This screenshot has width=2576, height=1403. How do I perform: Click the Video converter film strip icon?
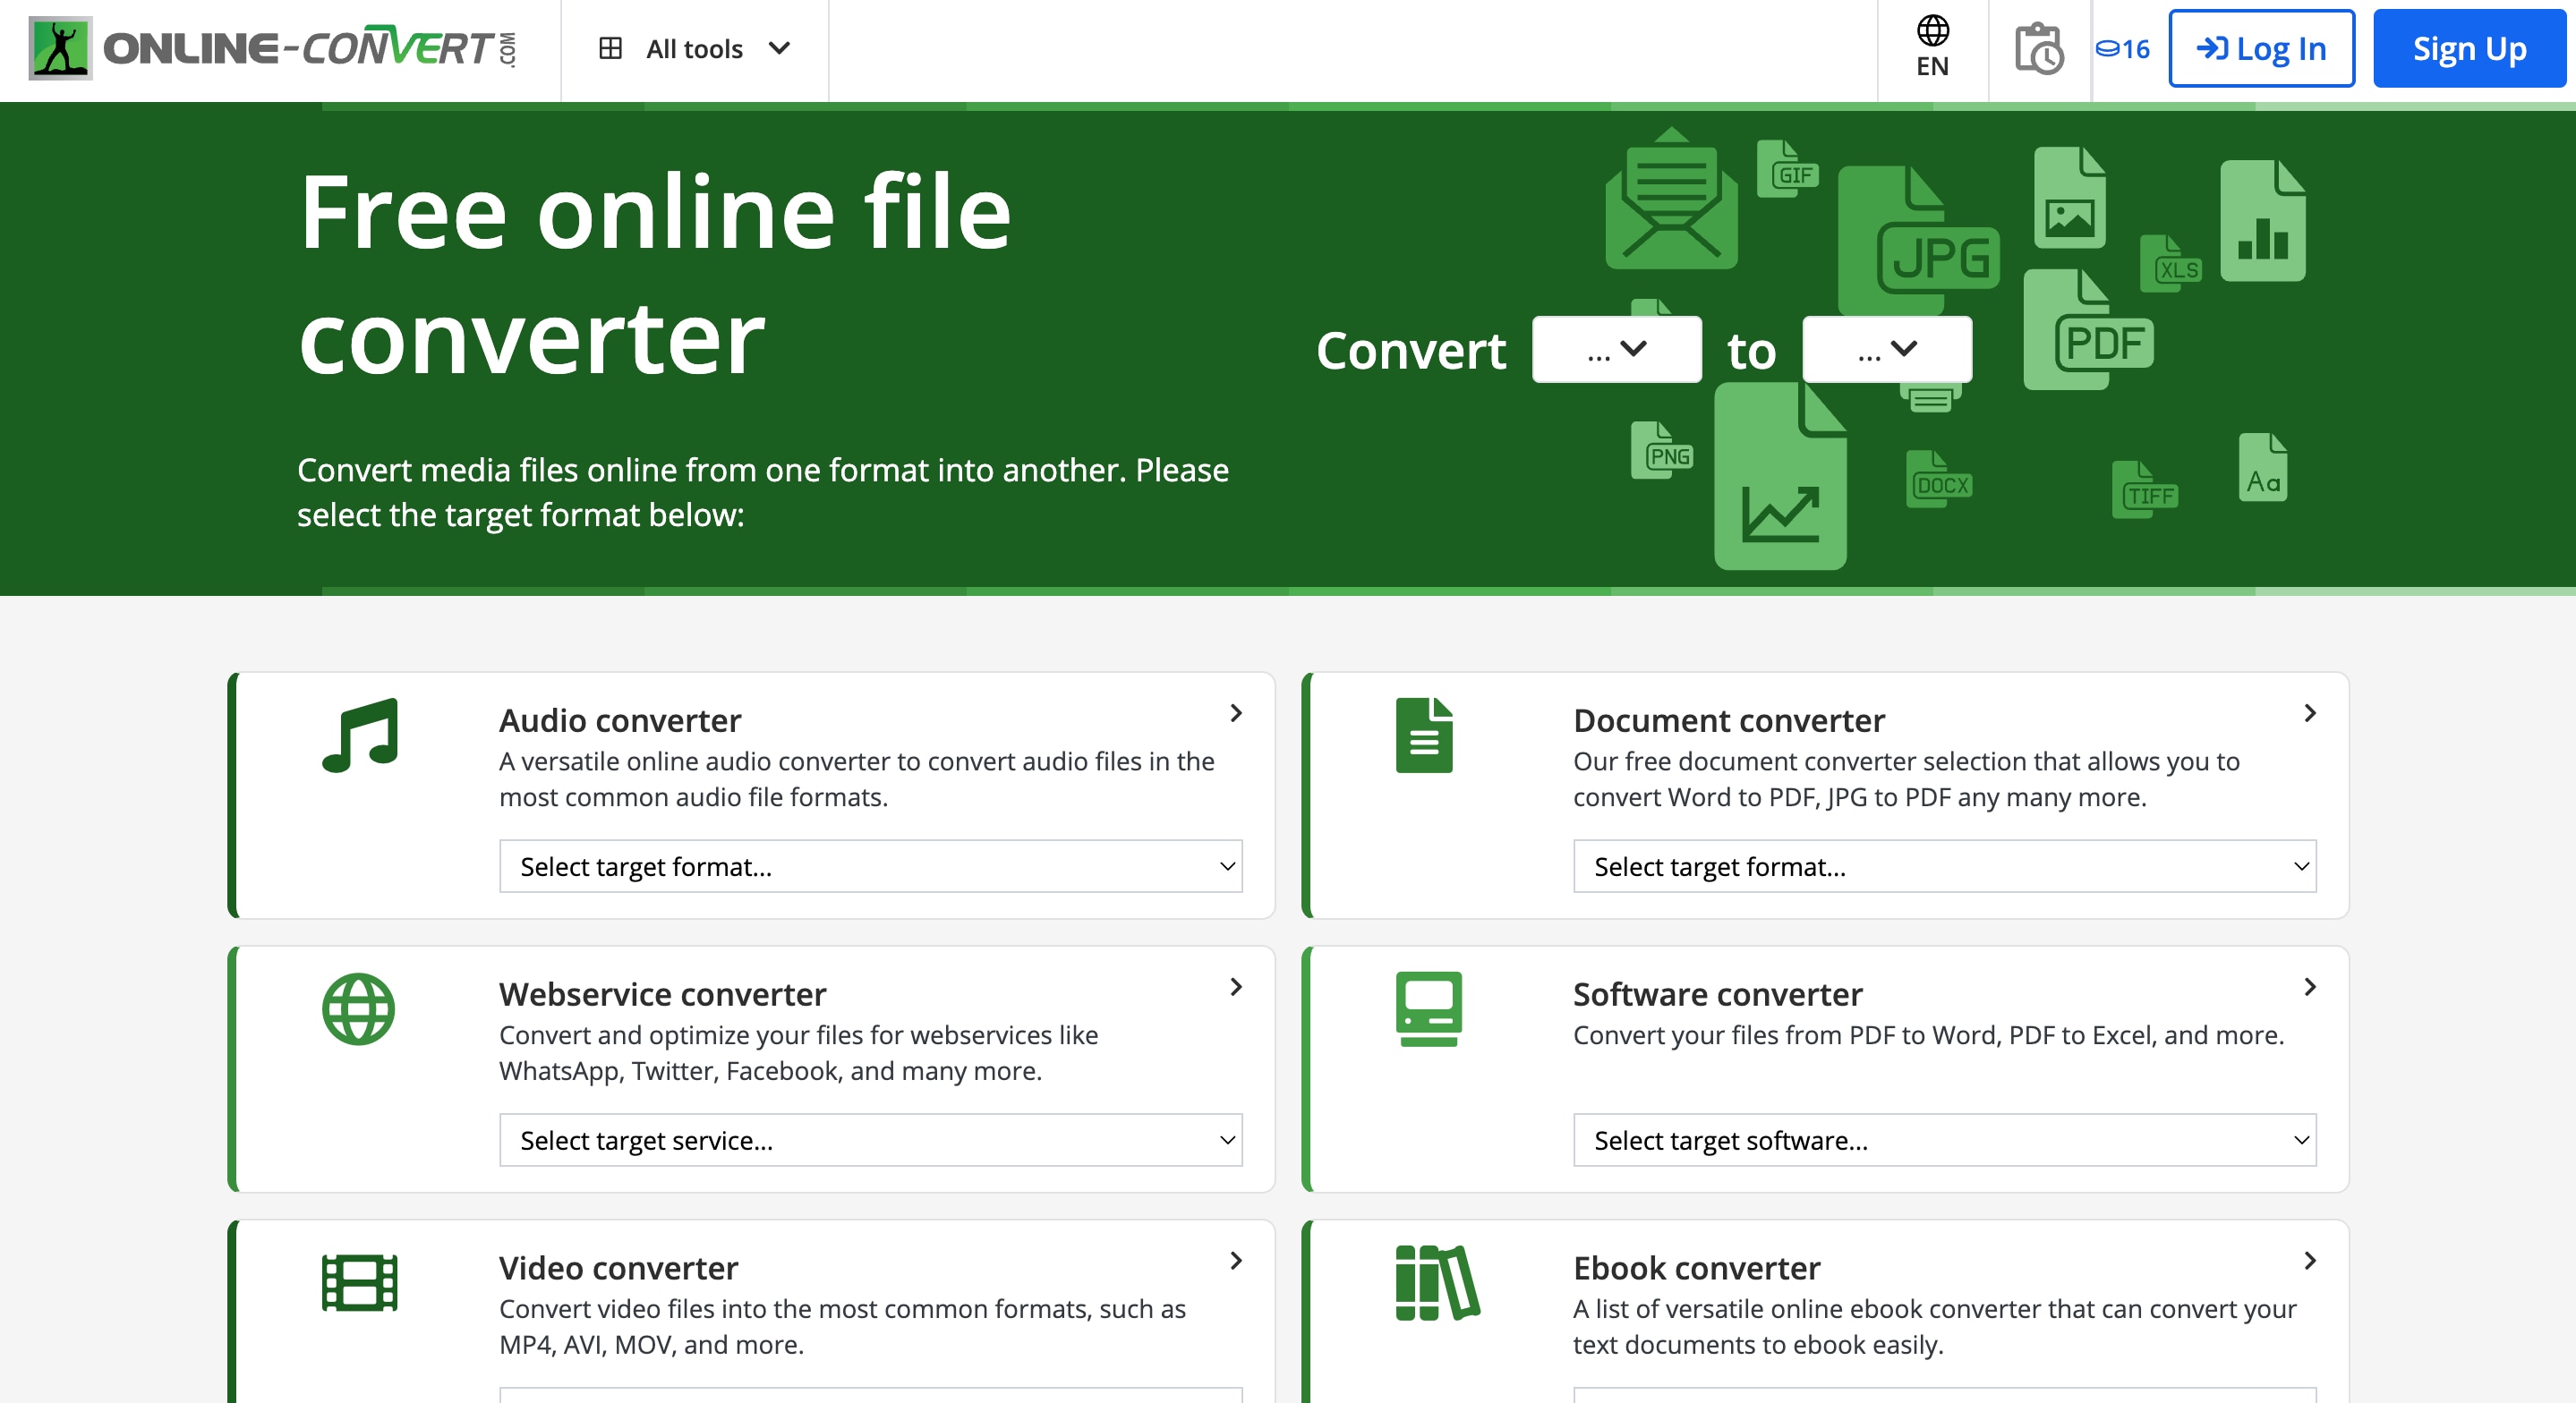click(x=360, y=1283)
